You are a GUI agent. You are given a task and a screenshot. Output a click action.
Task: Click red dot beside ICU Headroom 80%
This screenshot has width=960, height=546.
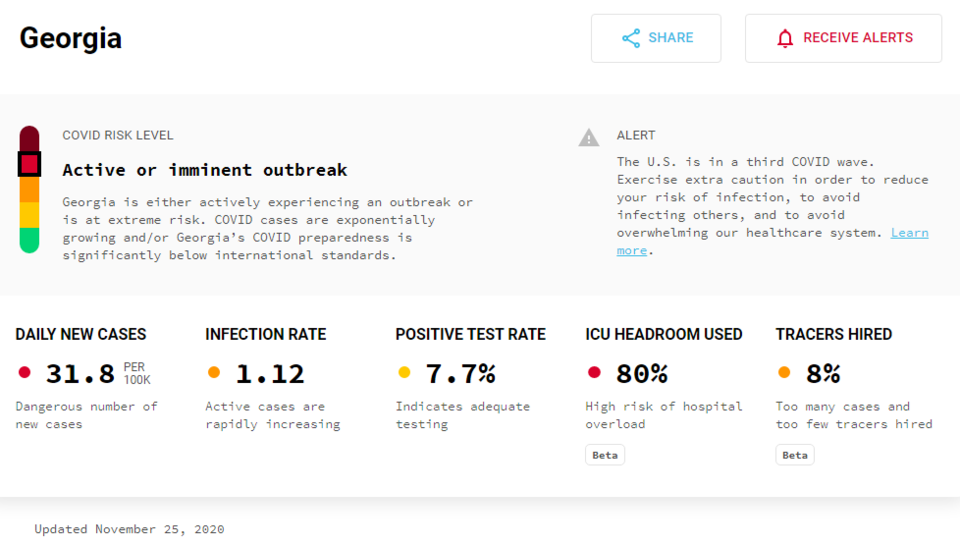click(x=594, y=372)
